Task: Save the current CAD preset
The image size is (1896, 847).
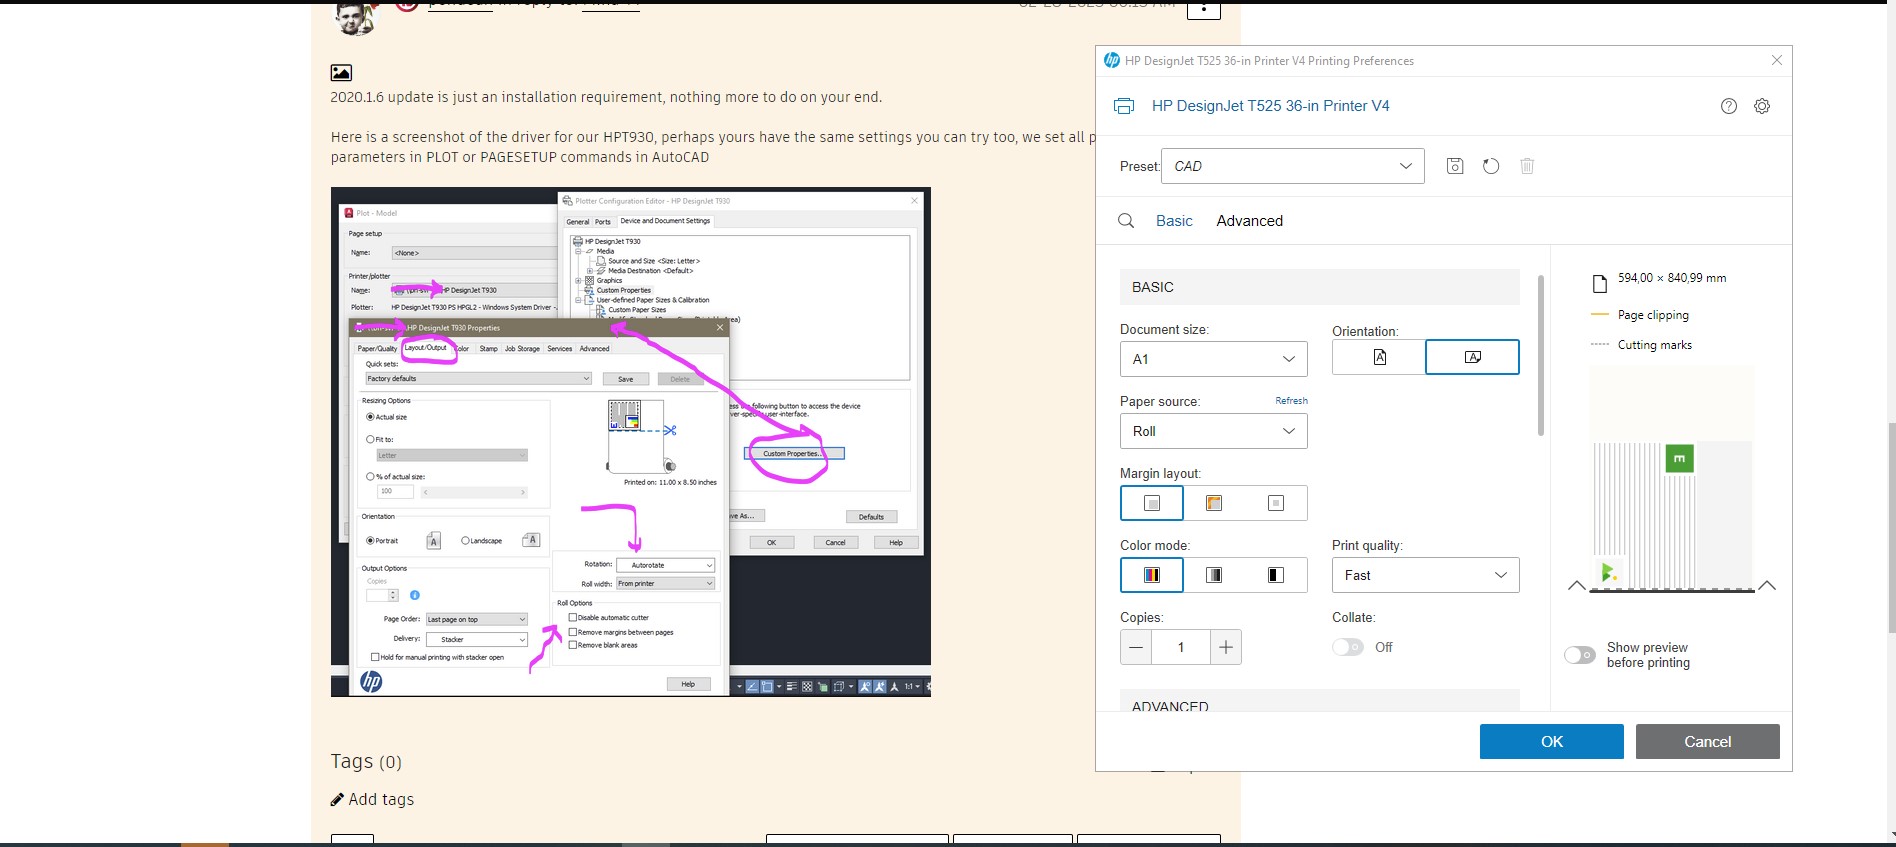Action: 1455,166
